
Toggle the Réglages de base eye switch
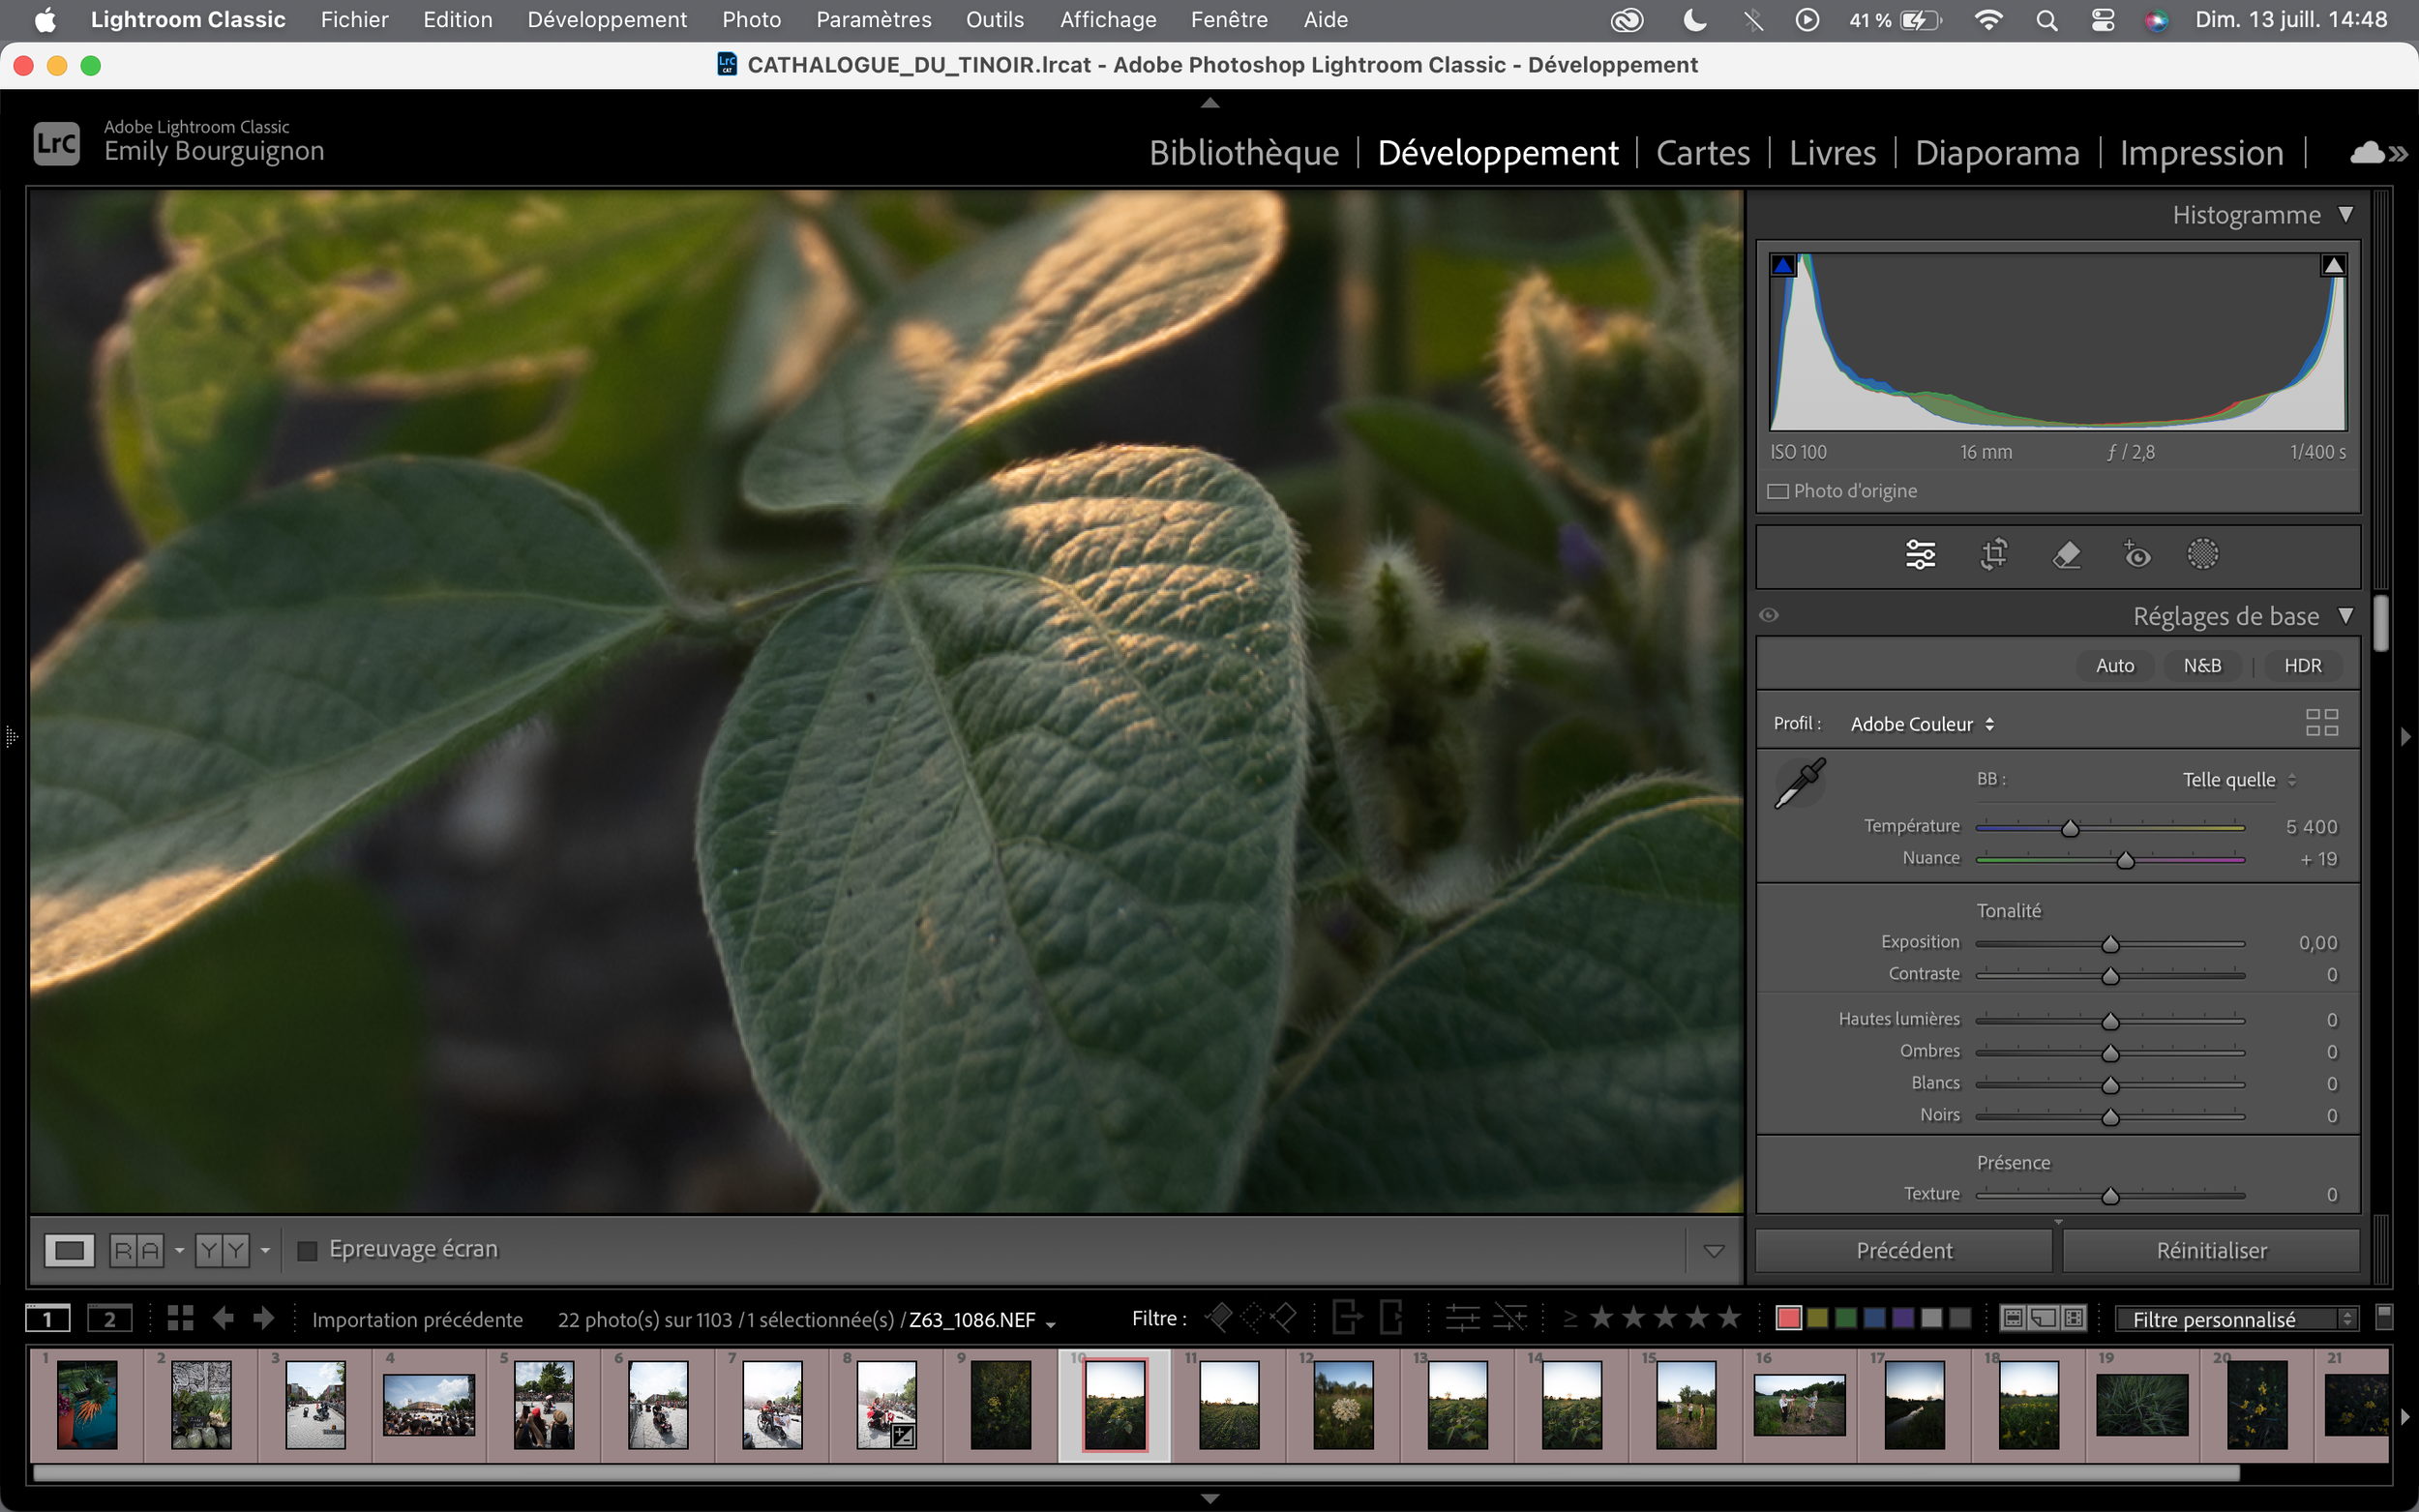point(1769,615)
